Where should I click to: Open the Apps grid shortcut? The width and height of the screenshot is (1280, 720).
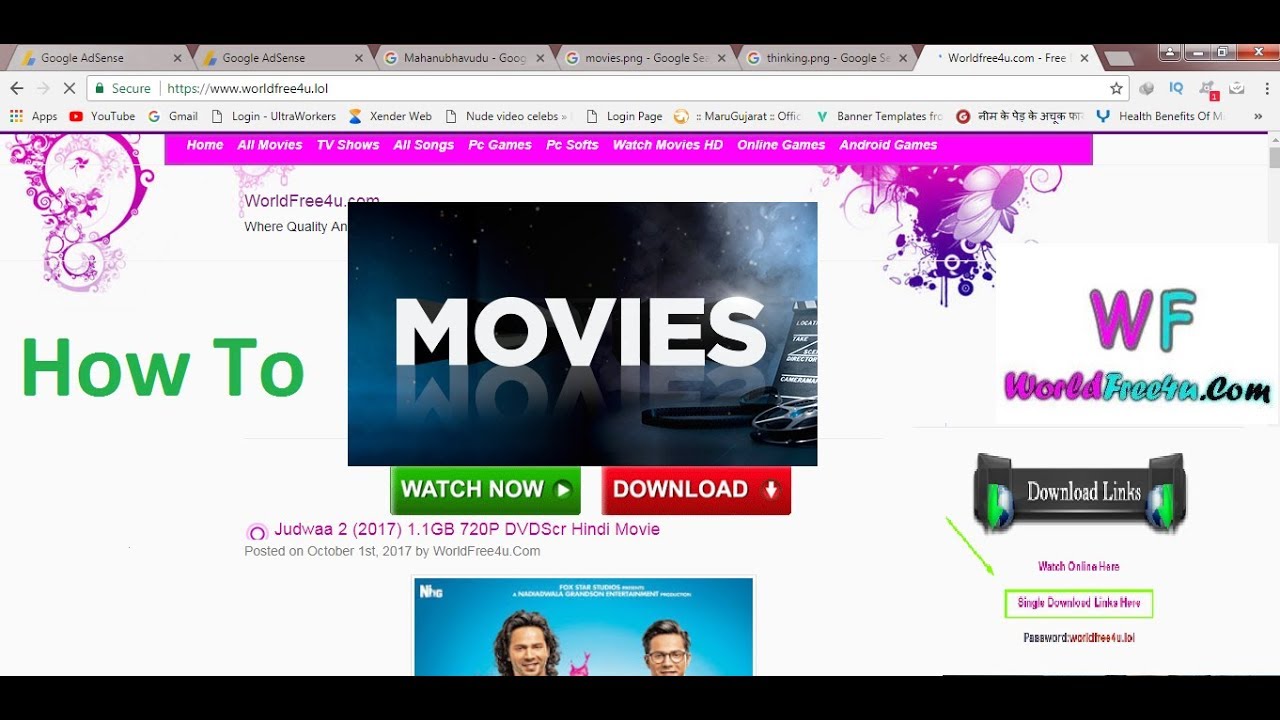pos(34,116)
